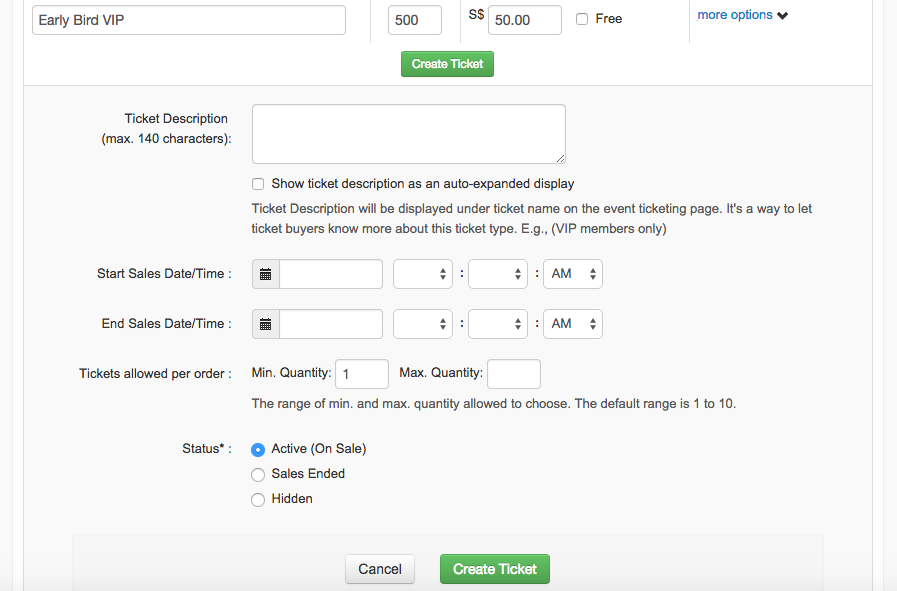Enable auto-expanded ticket description display
897x591 pixels.
click(x=258, y=184)
